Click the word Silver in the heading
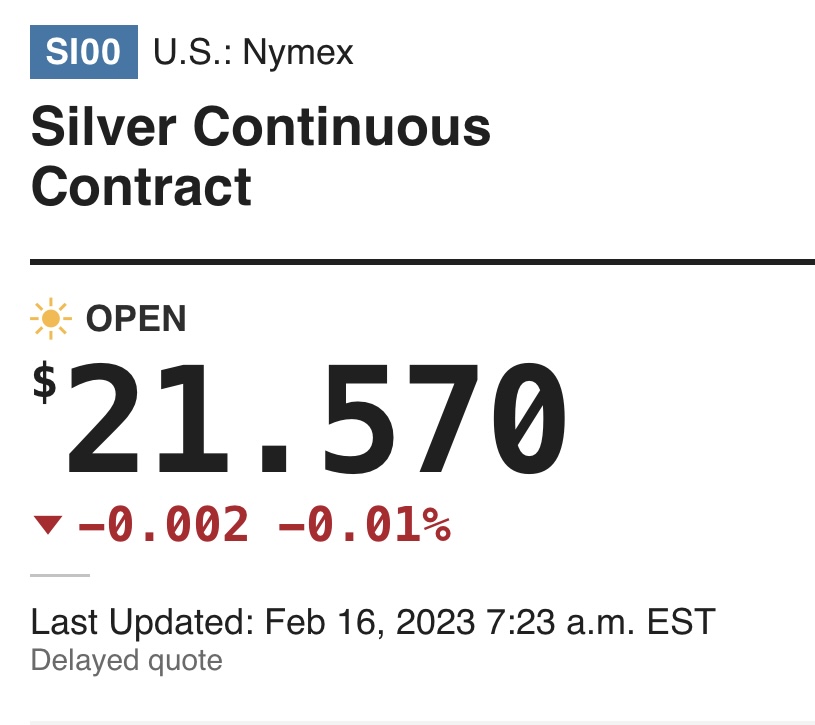 pos(104,128)
